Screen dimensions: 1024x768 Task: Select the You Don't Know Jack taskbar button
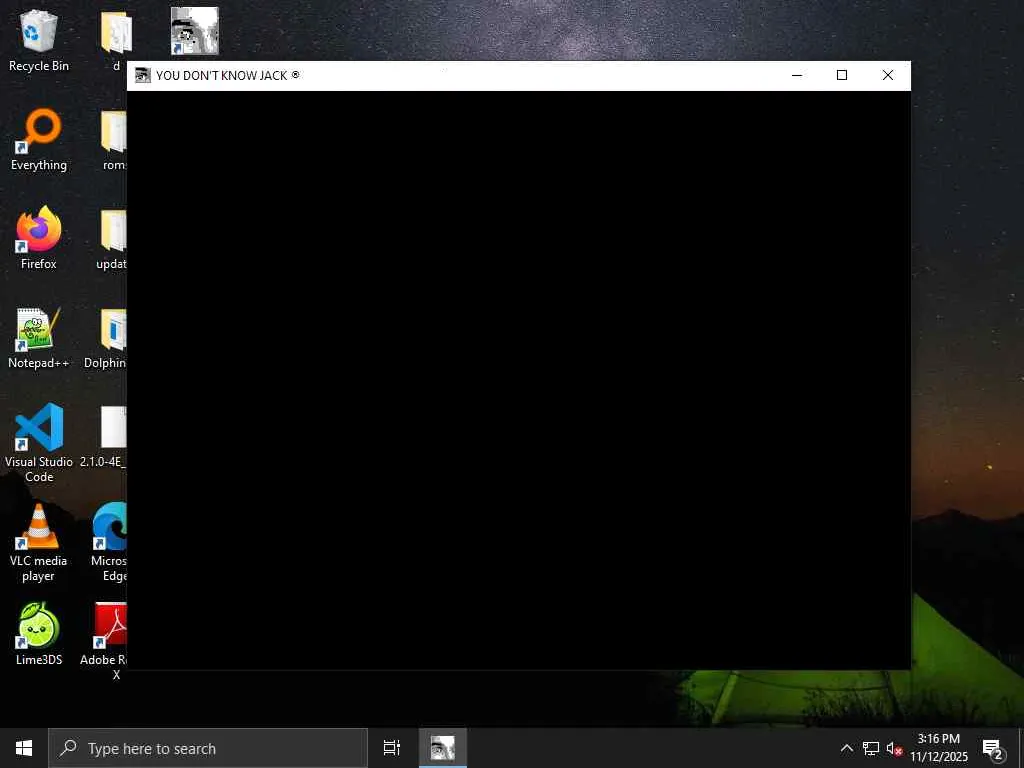443,748
